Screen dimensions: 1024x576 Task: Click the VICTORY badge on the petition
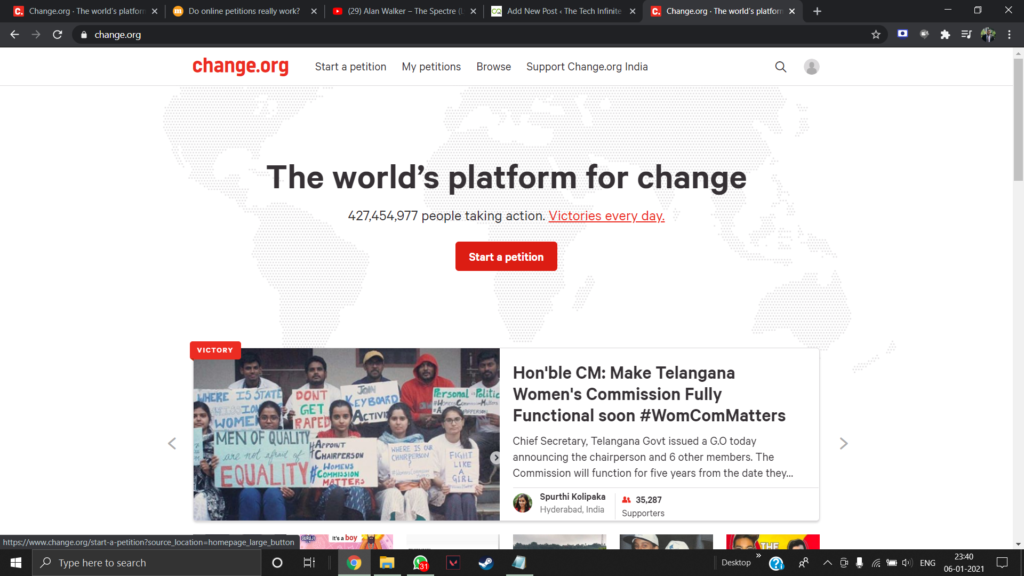(215, 350)
